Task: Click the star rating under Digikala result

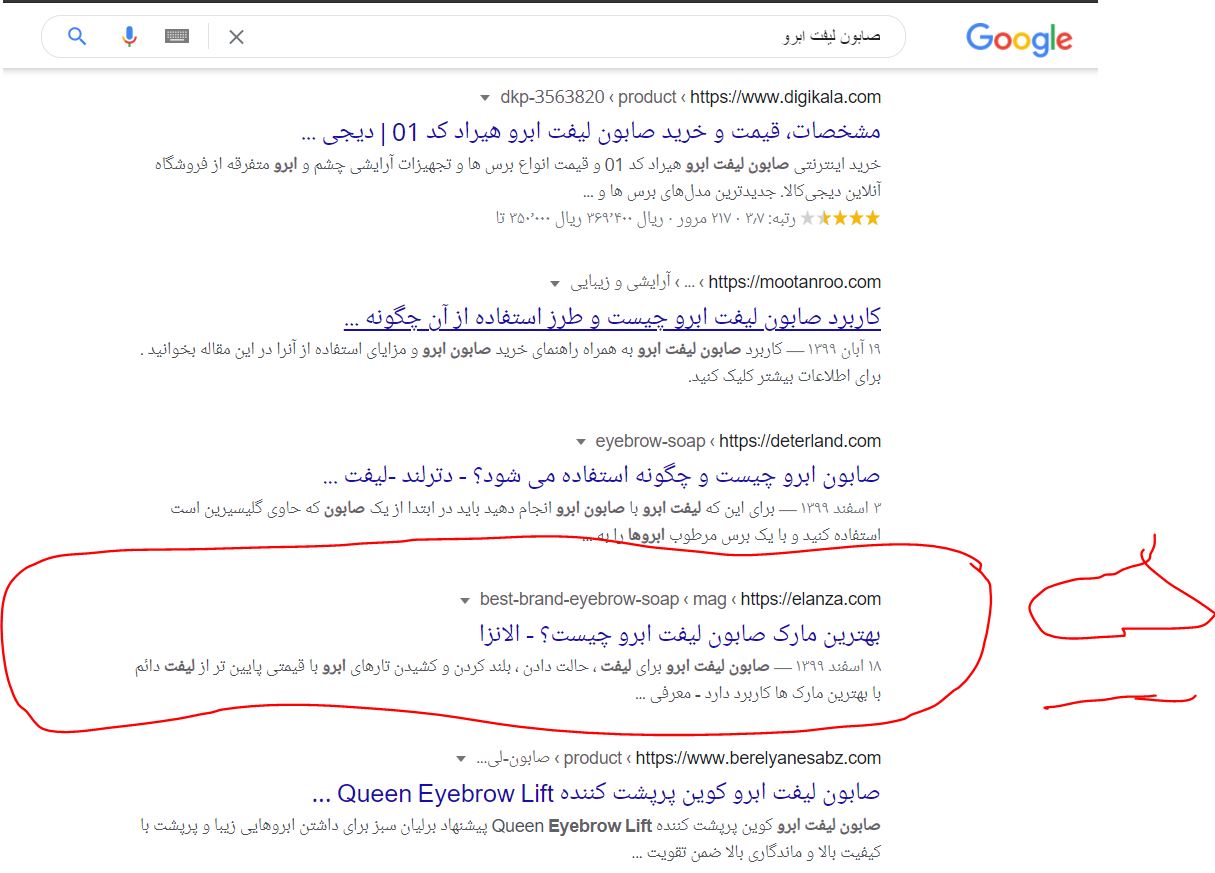Action: pos(841,218)
